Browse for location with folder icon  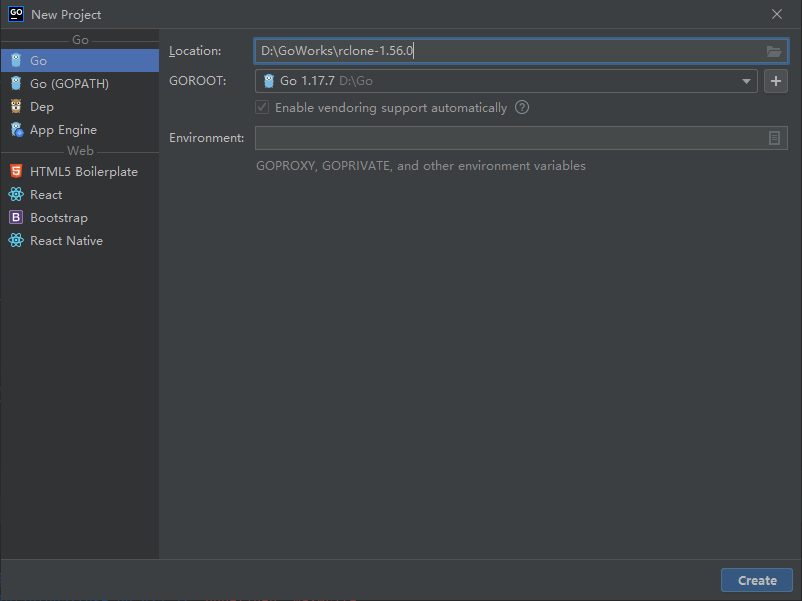773,51
